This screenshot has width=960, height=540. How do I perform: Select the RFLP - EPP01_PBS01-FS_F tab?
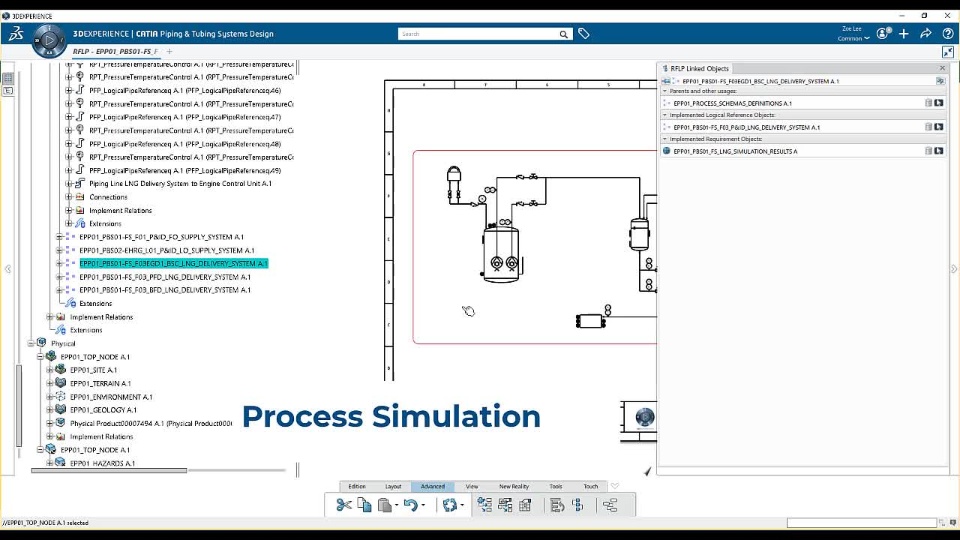coord(115,51)
